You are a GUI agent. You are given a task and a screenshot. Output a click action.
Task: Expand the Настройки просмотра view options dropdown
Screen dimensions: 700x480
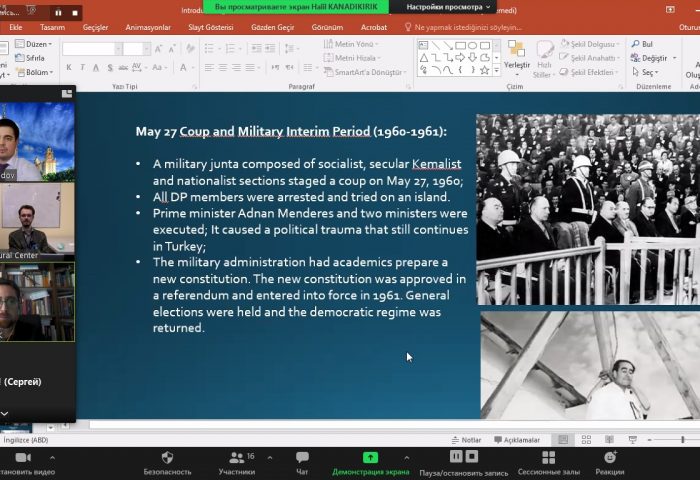point(449,6)
